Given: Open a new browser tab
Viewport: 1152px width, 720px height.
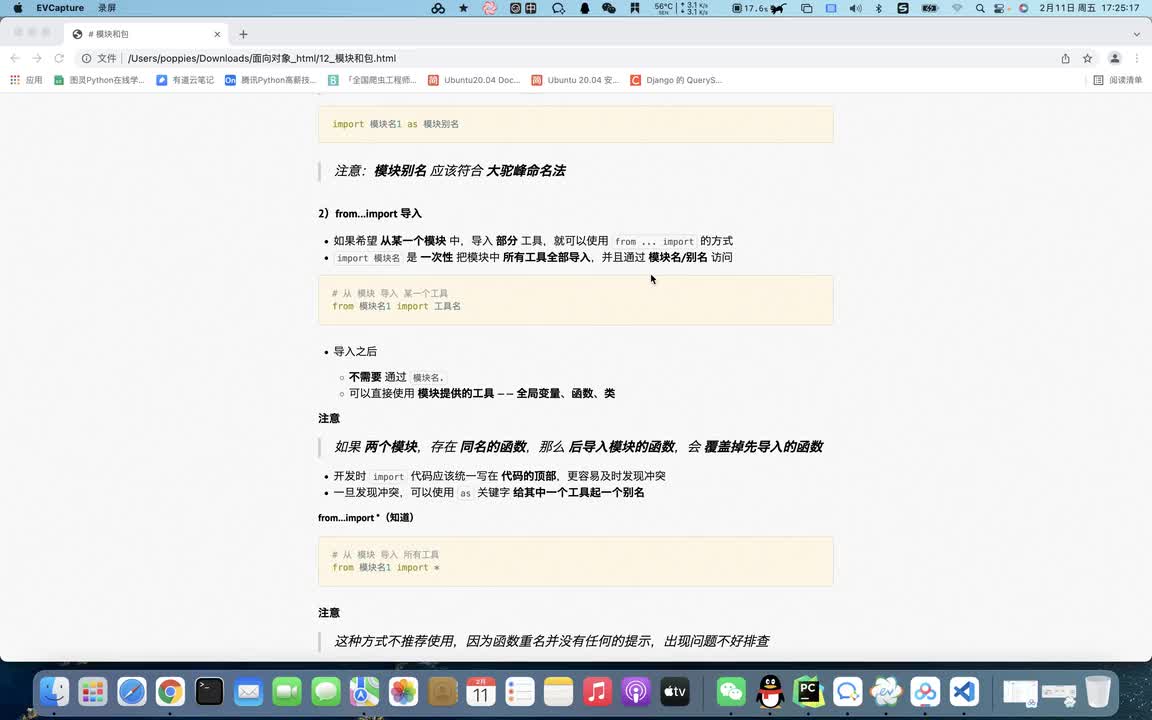Looking at the screenshot, I should click(243, 34).
